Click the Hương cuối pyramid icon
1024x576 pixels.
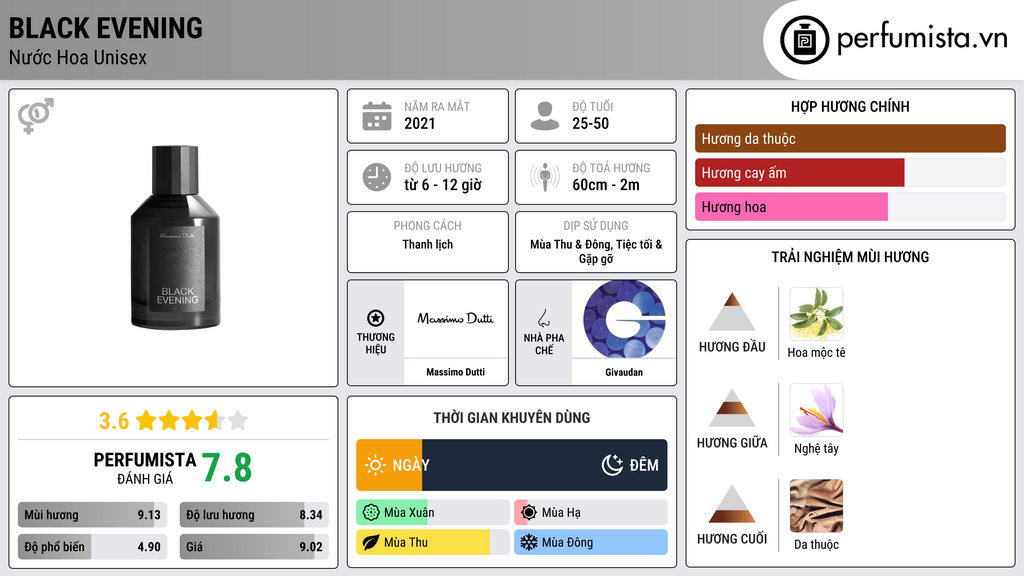732,504
